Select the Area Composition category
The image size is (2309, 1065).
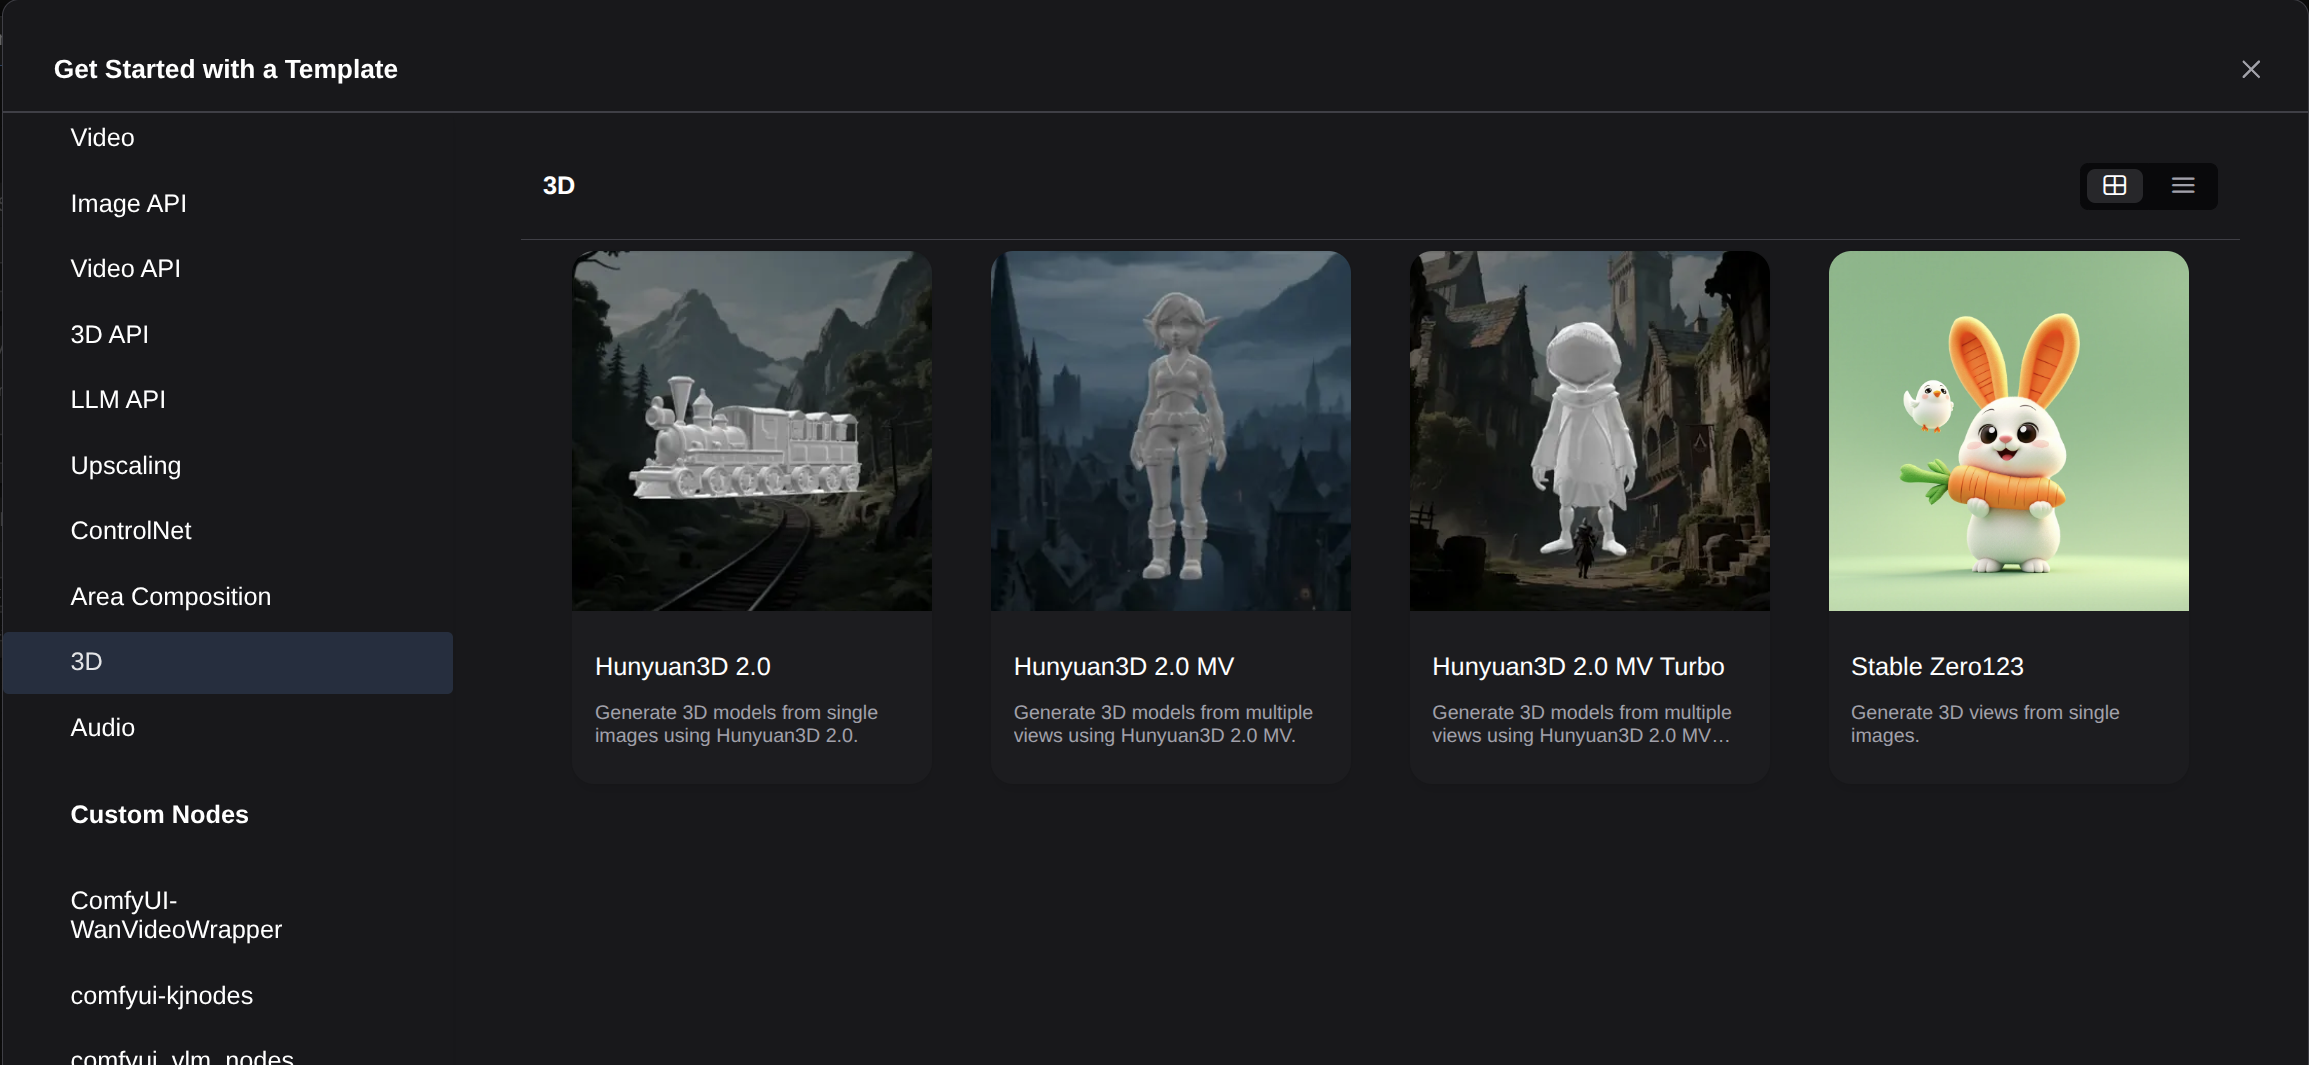click(x=228, y=597)
